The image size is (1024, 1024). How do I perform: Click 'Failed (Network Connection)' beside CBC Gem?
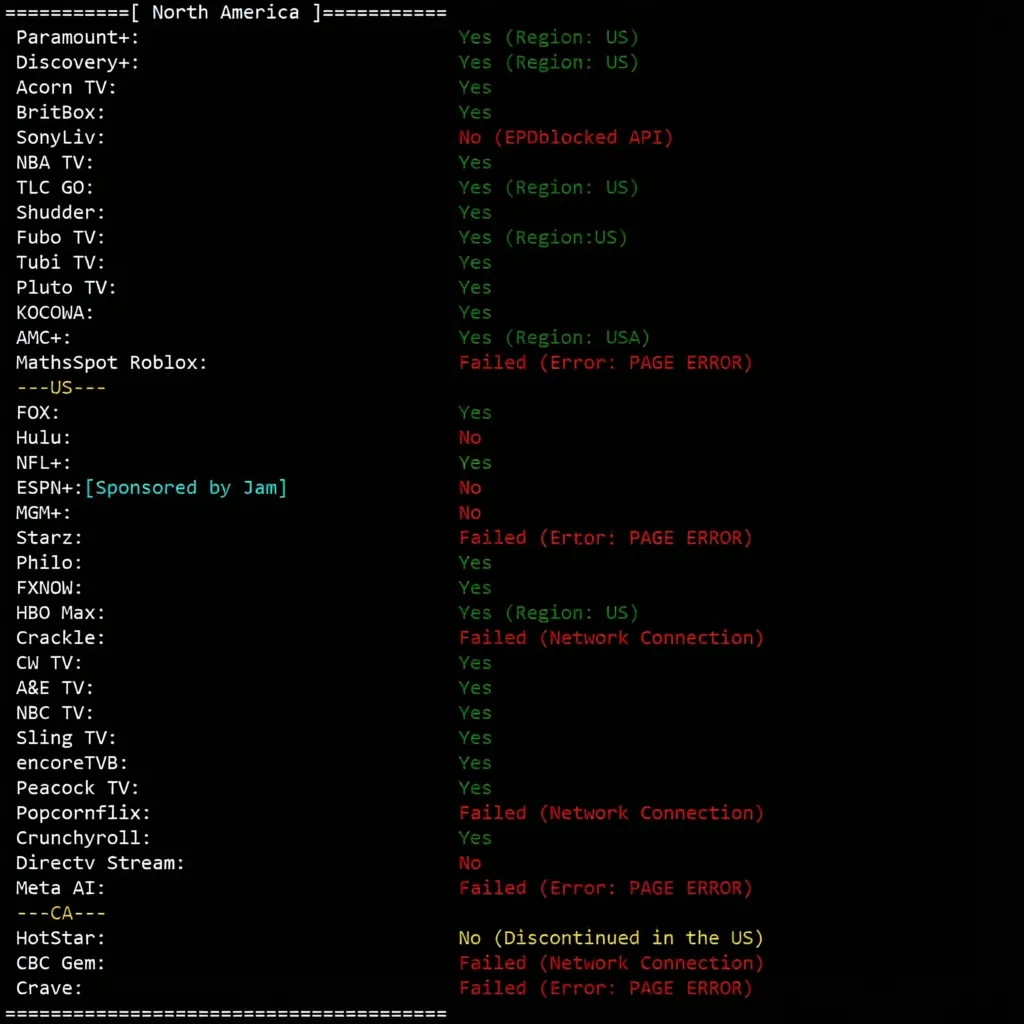click(x=611, y=963)
